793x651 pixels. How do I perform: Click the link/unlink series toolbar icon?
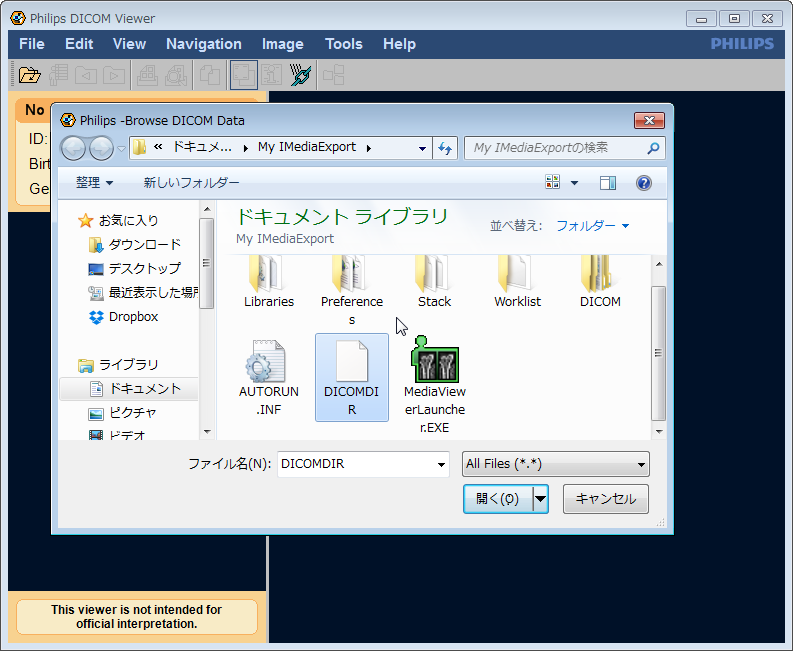point(300,75)
